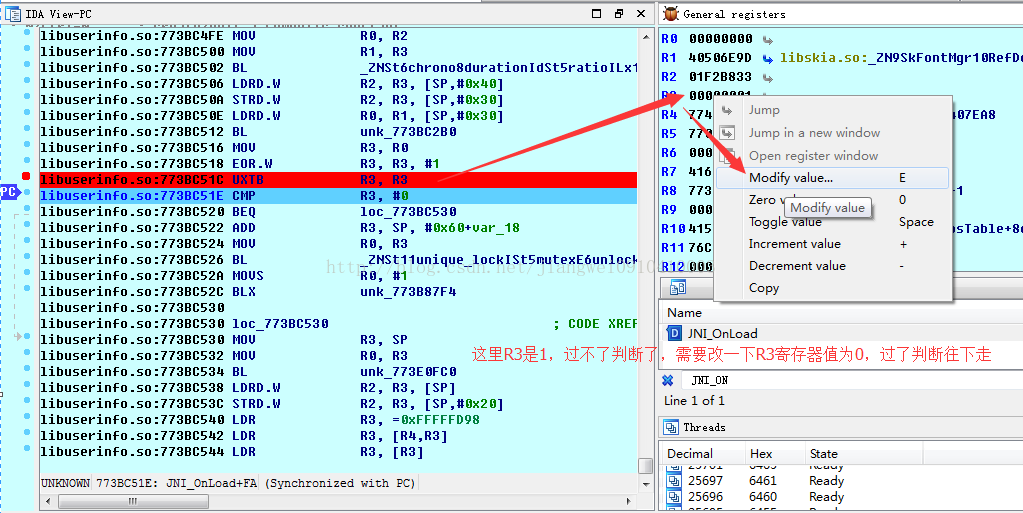The image size is (1023, 513).
Task: Click the disassembly vertical scrollbar down arrow
Action: point(645,484)
